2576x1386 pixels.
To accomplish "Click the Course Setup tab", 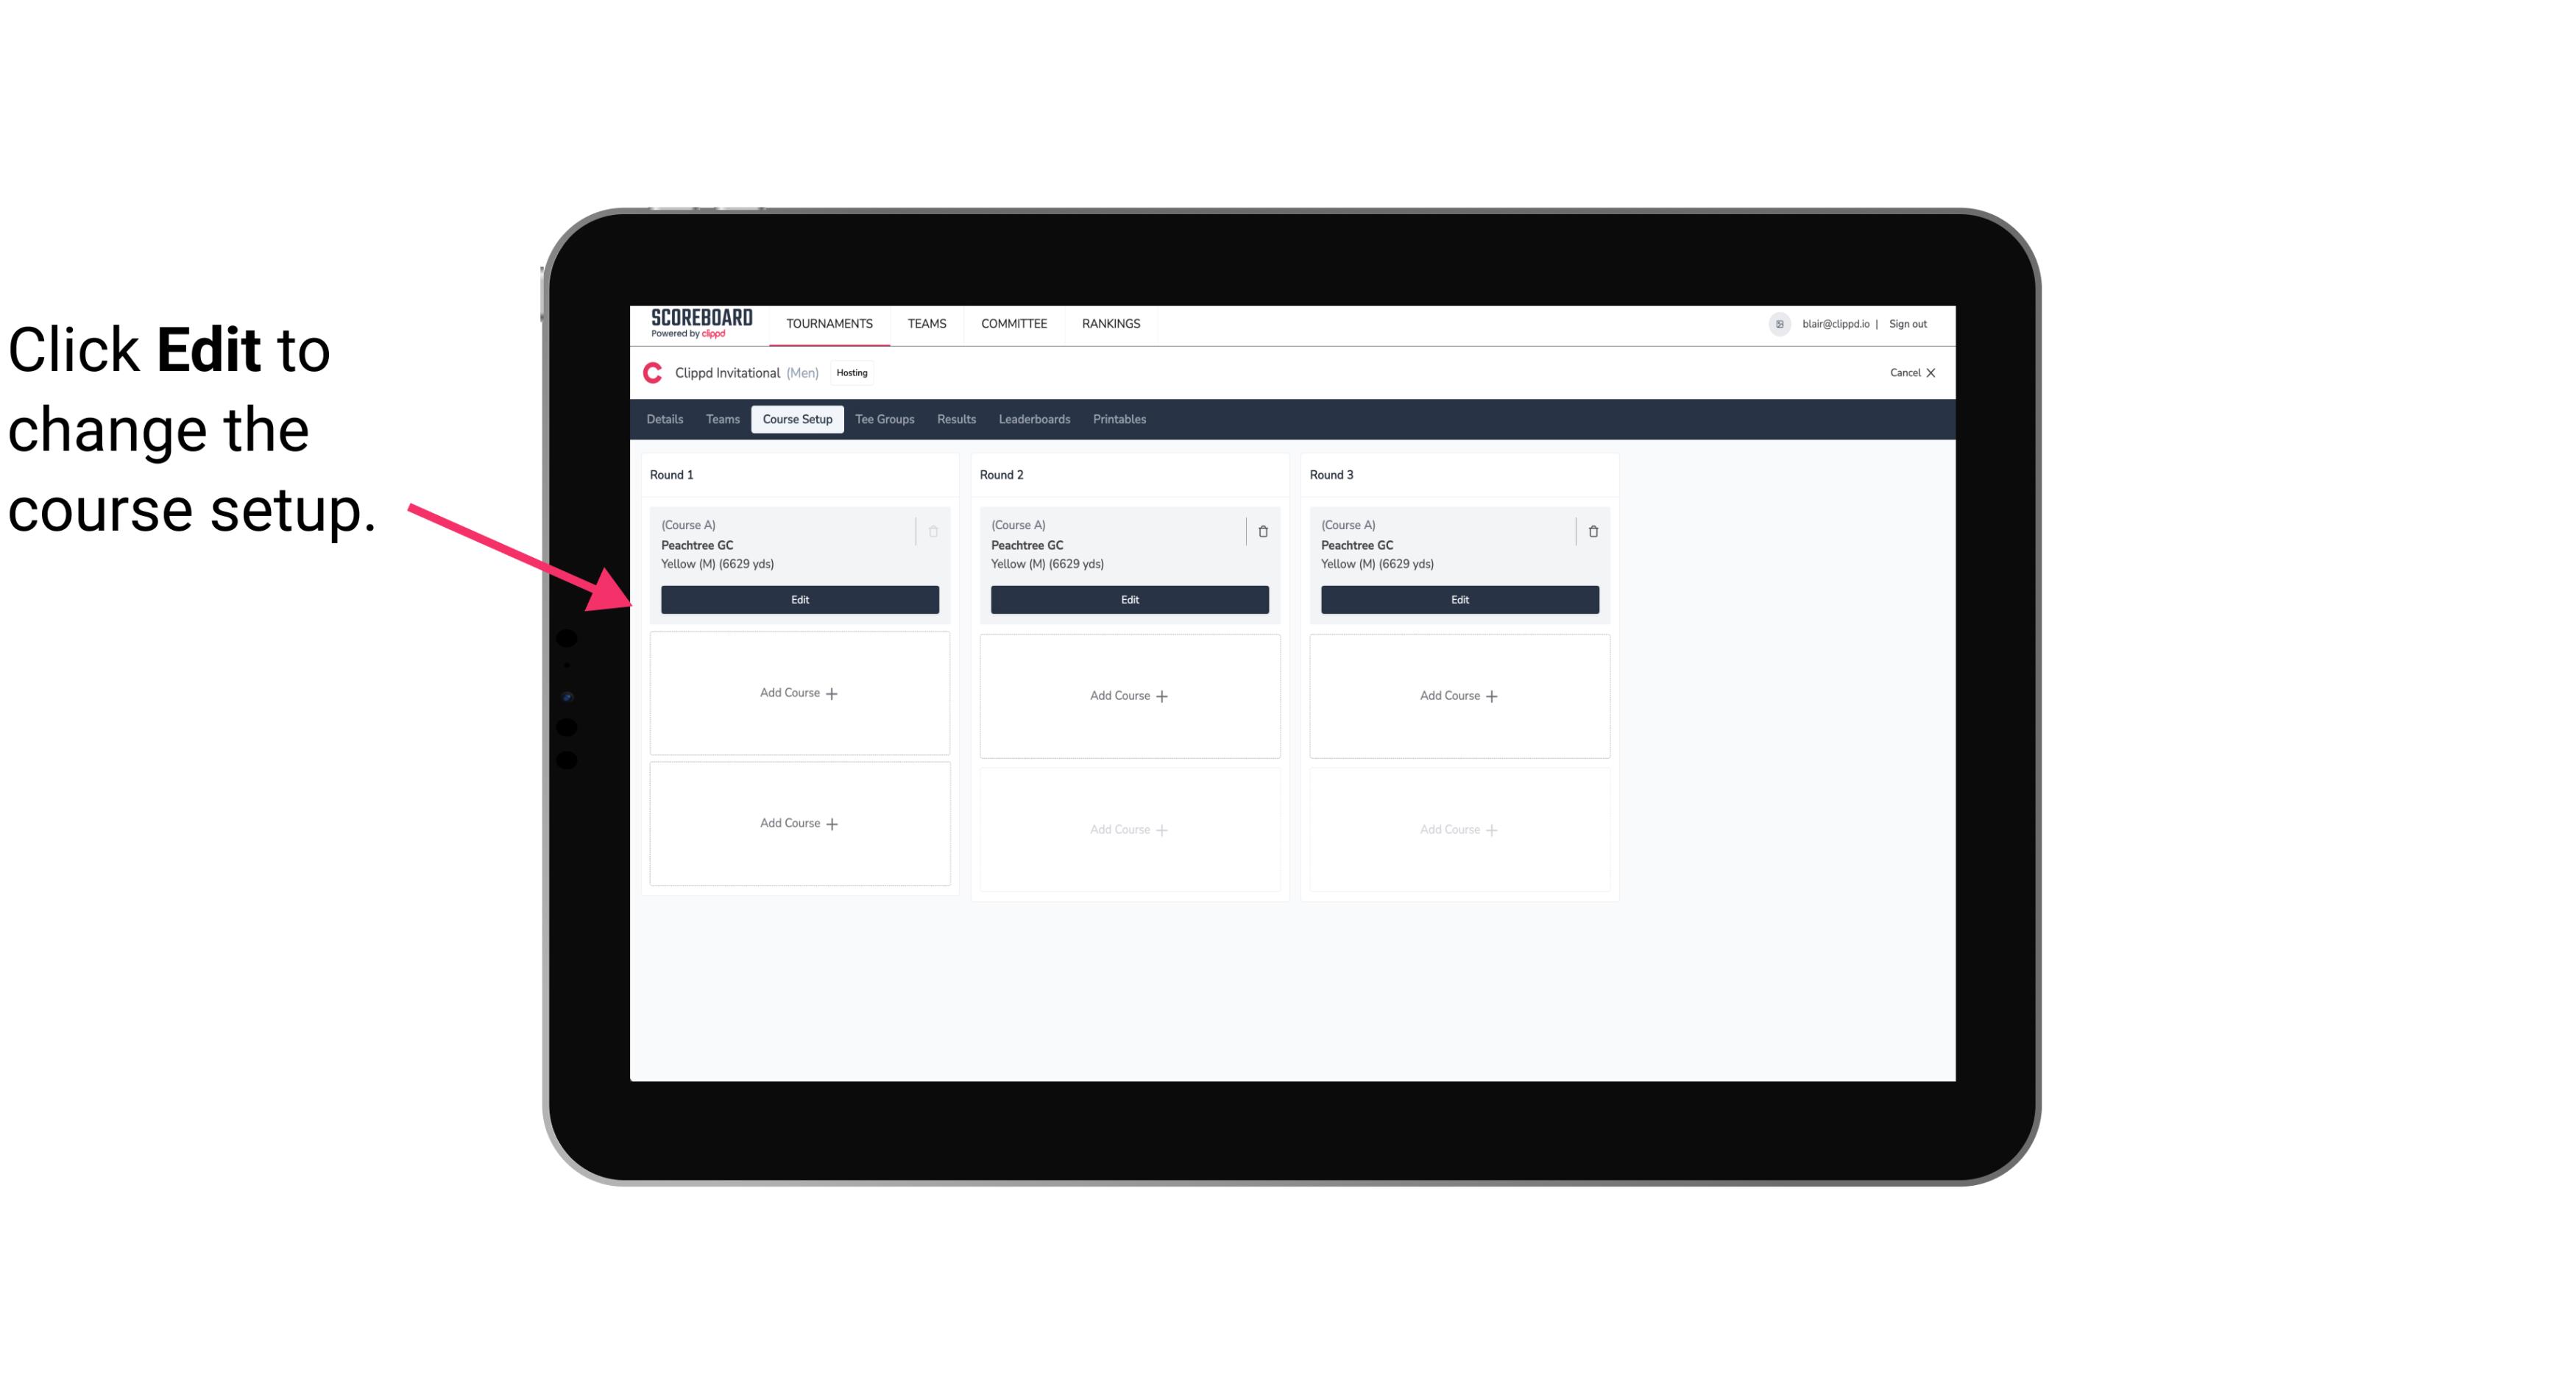I will pos(795,418).
